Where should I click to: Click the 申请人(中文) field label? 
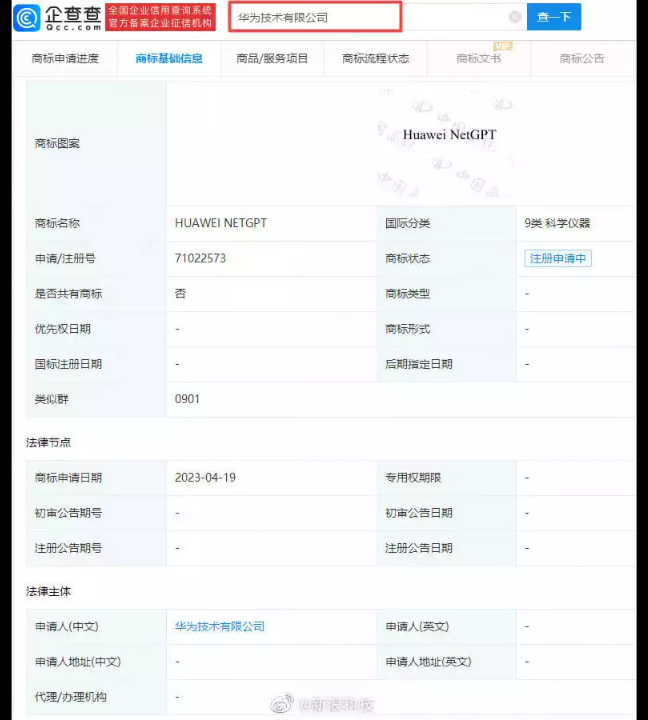tap(67, 626)
